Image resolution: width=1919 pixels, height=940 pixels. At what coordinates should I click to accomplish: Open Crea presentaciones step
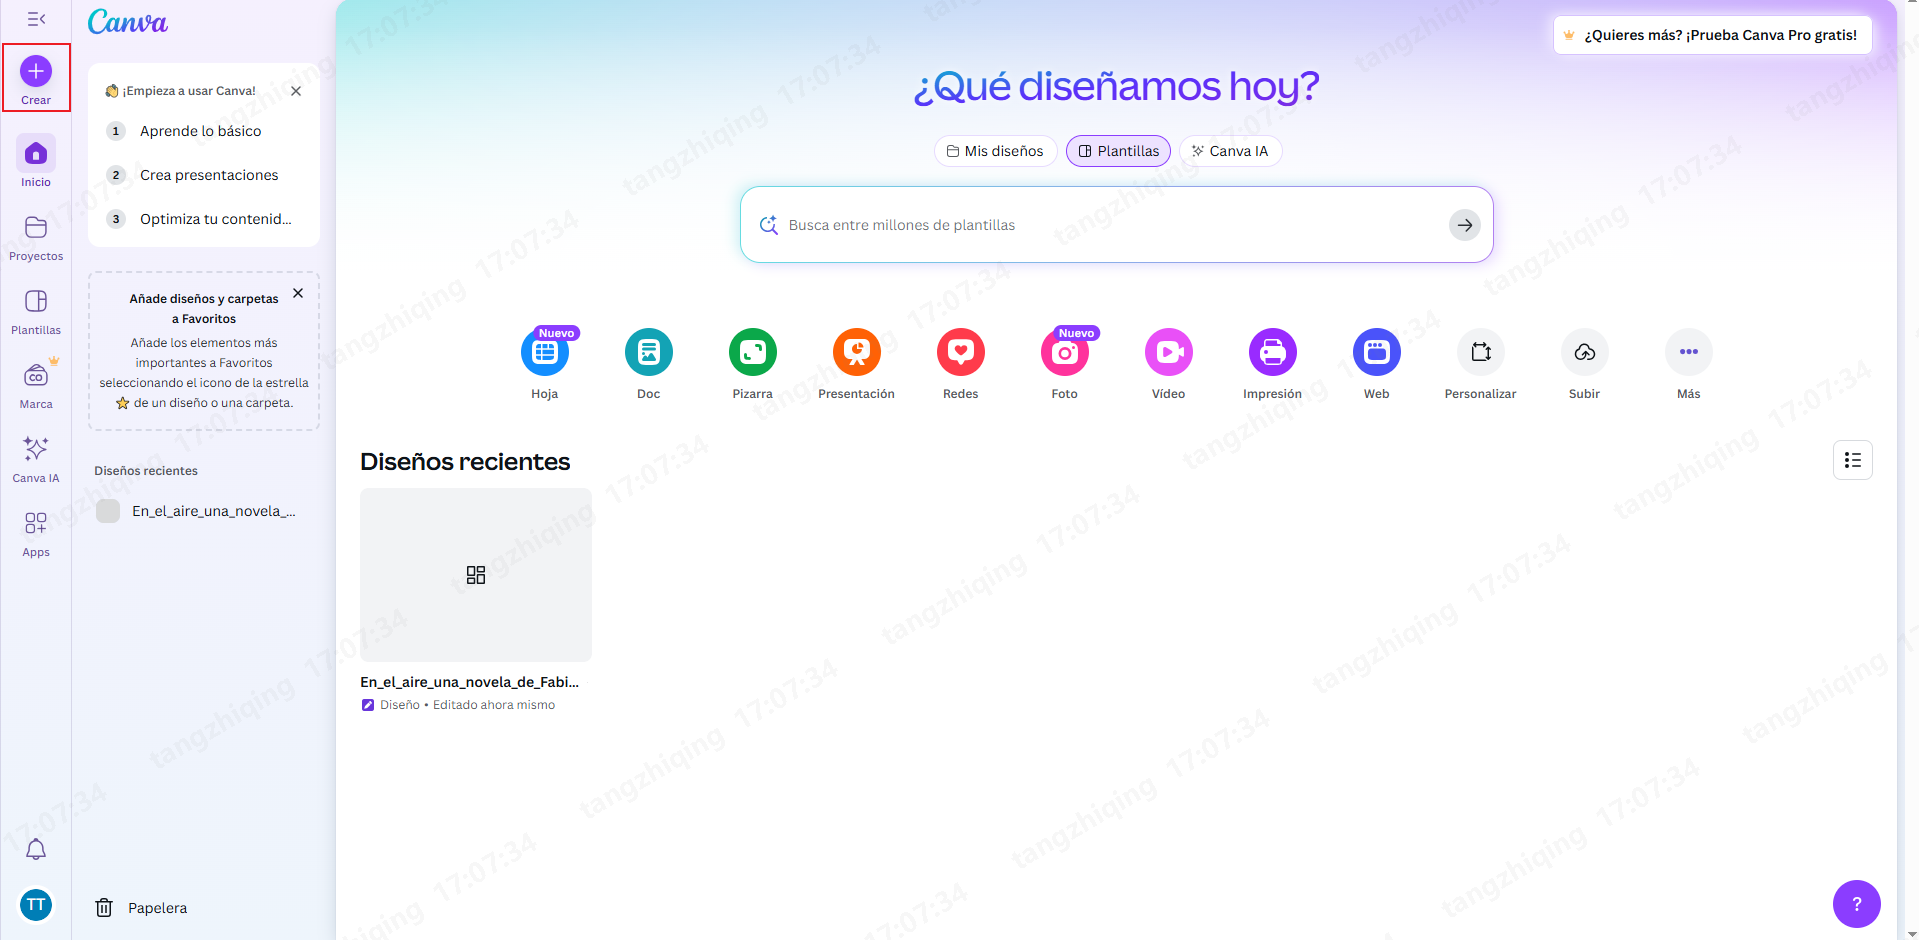point(204,175)
